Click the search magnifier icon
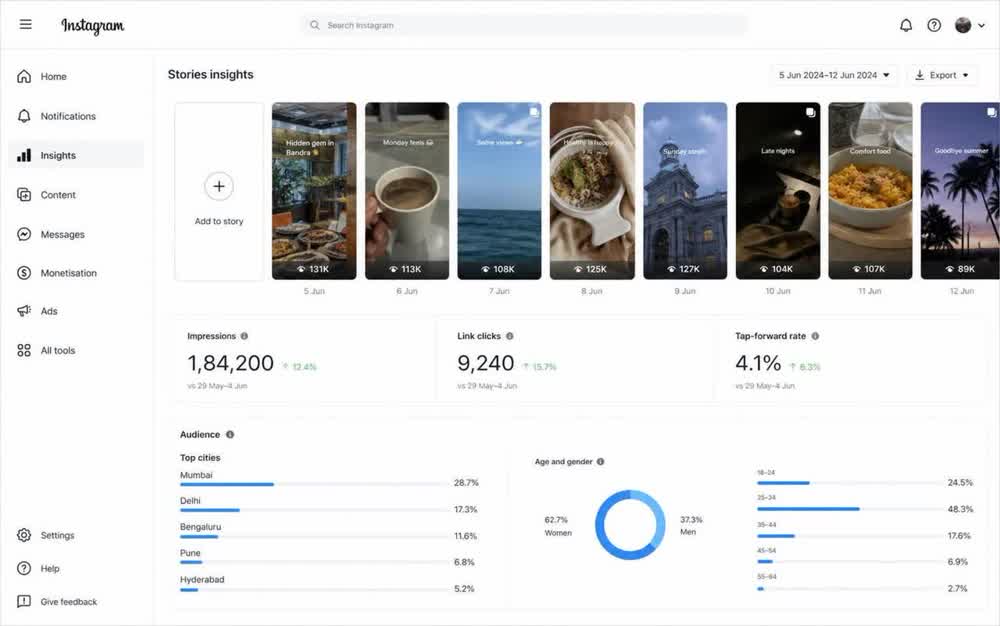This screenshot has width=1000, height=626. [314, 25]
